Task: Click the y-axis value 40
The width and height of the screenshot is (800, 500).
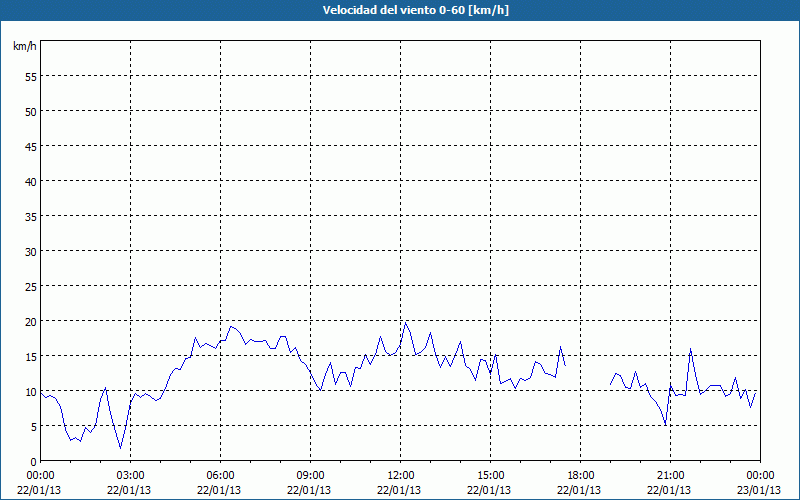Action: click(31, 181)
